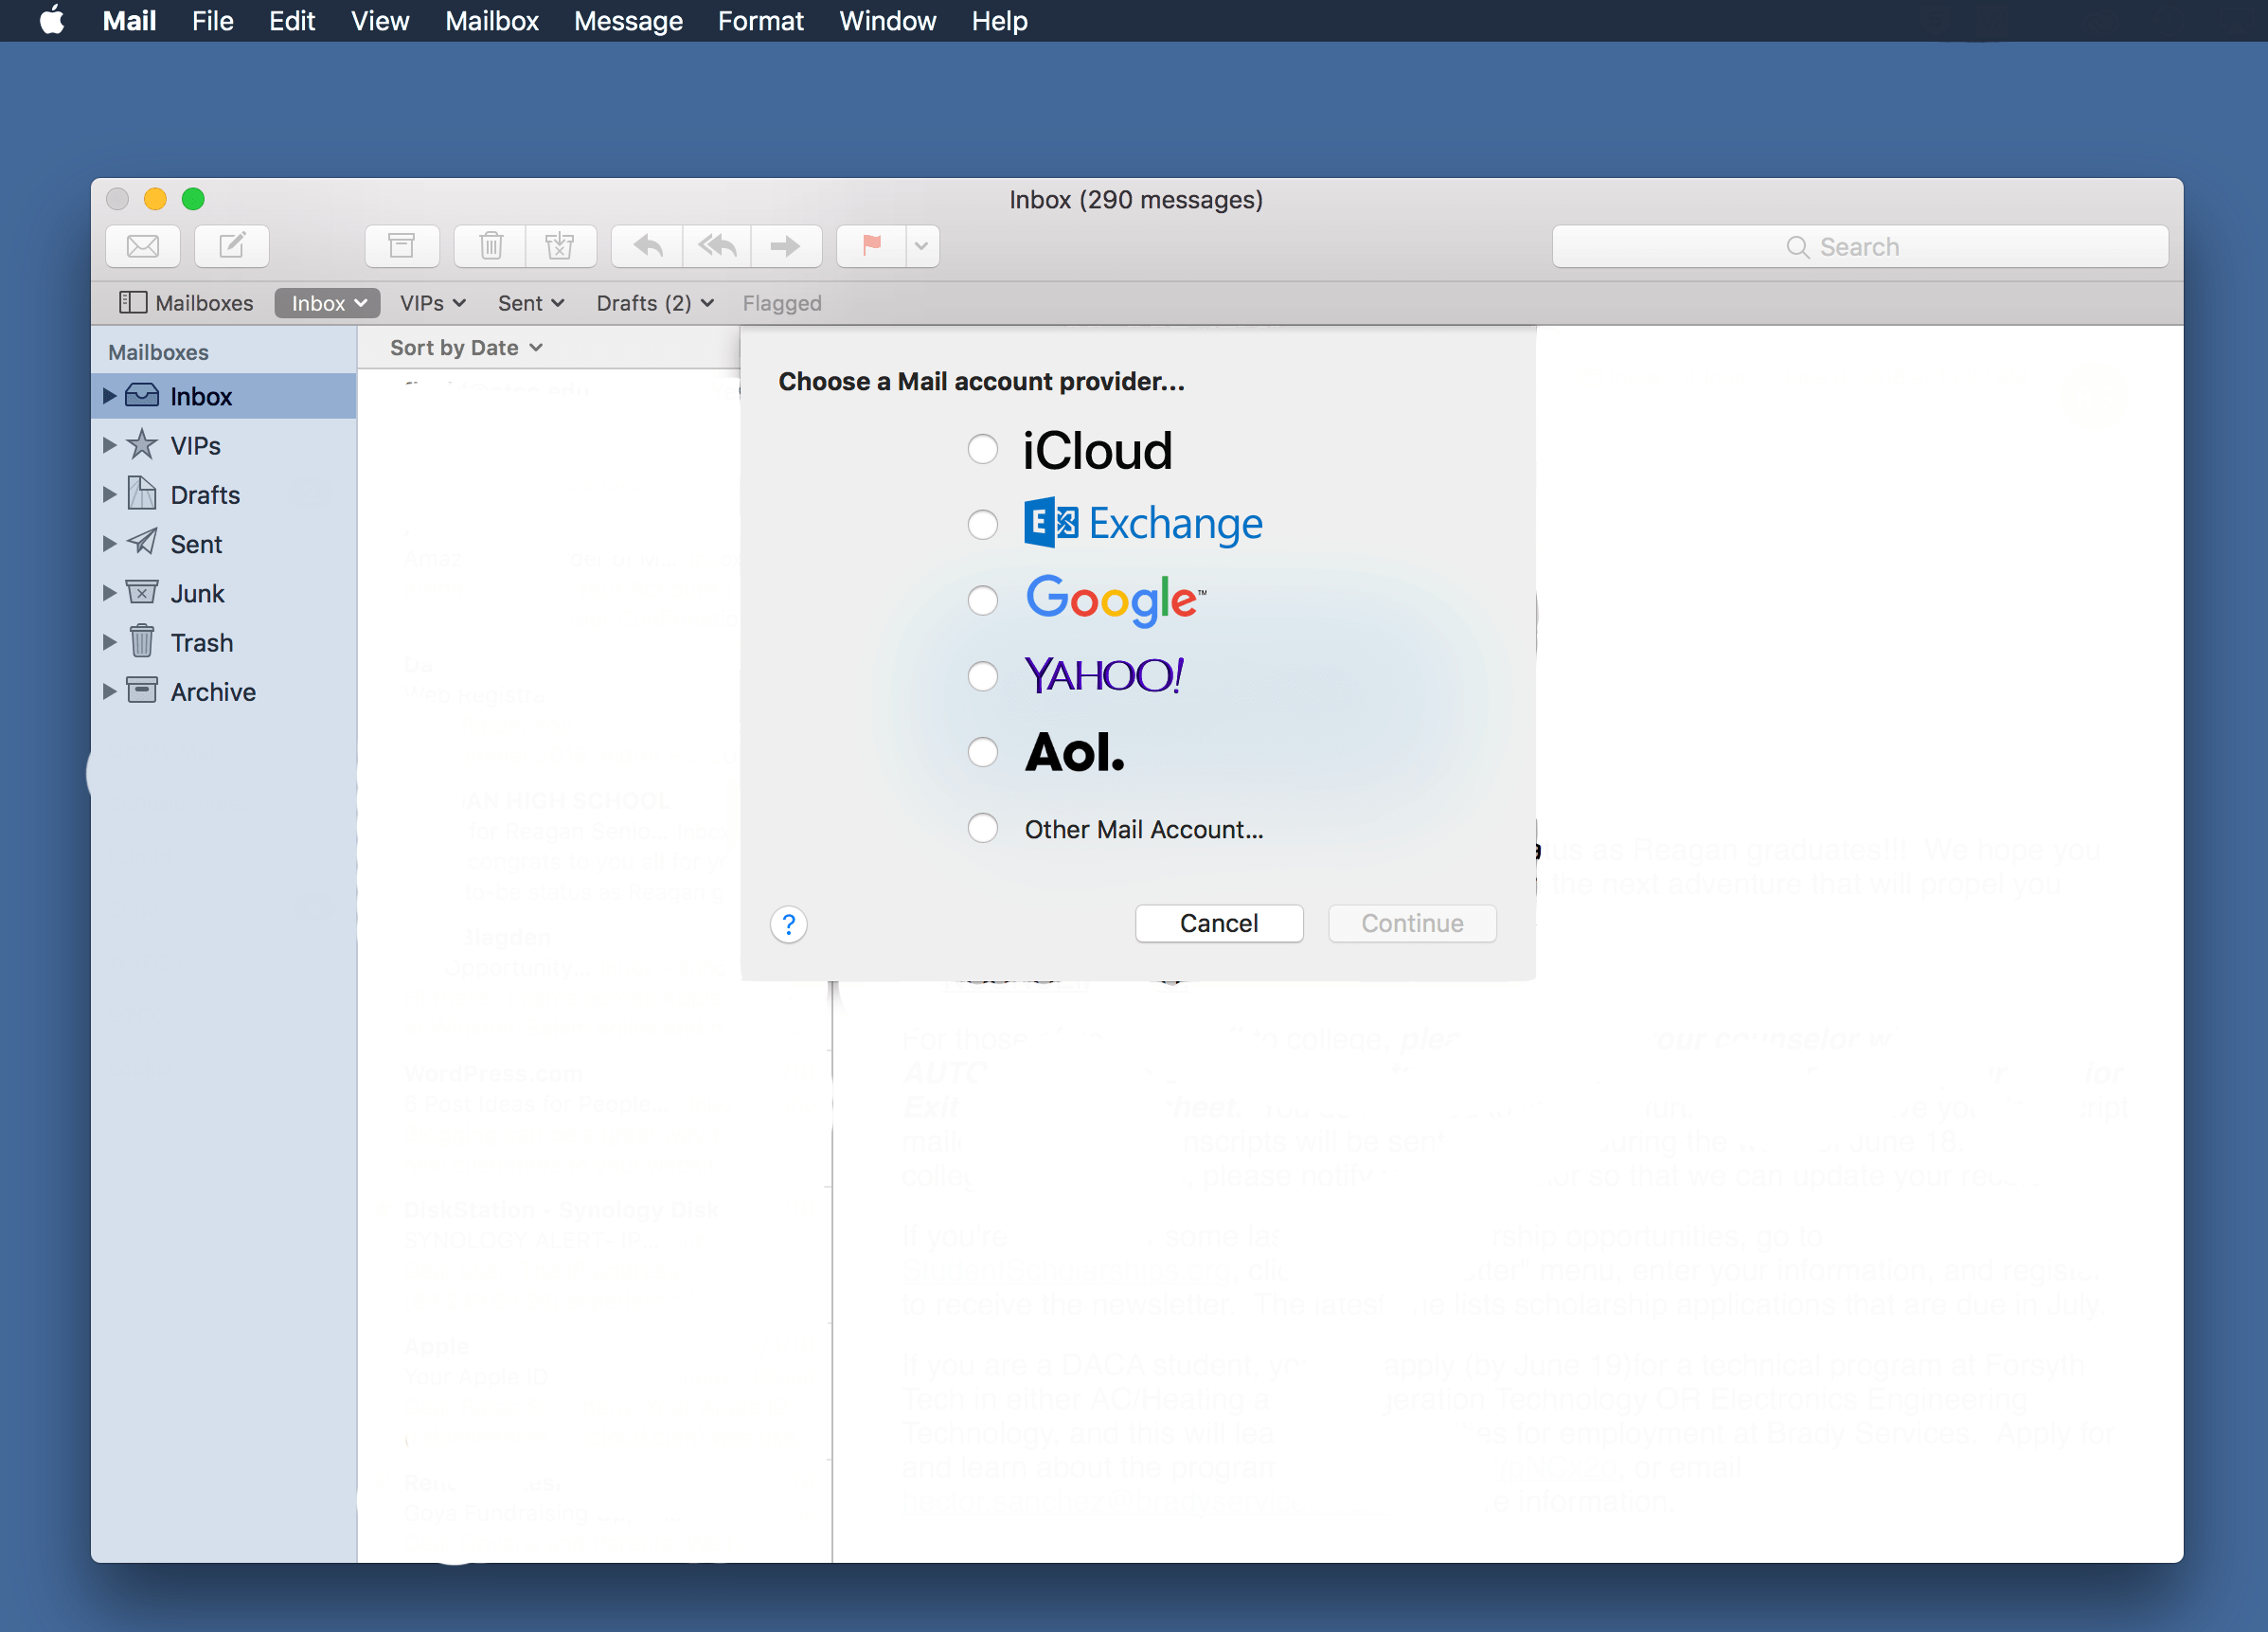Click the Junk bin icon in sidebar
2268x1632 pixels.
click(x=142, y=592)
